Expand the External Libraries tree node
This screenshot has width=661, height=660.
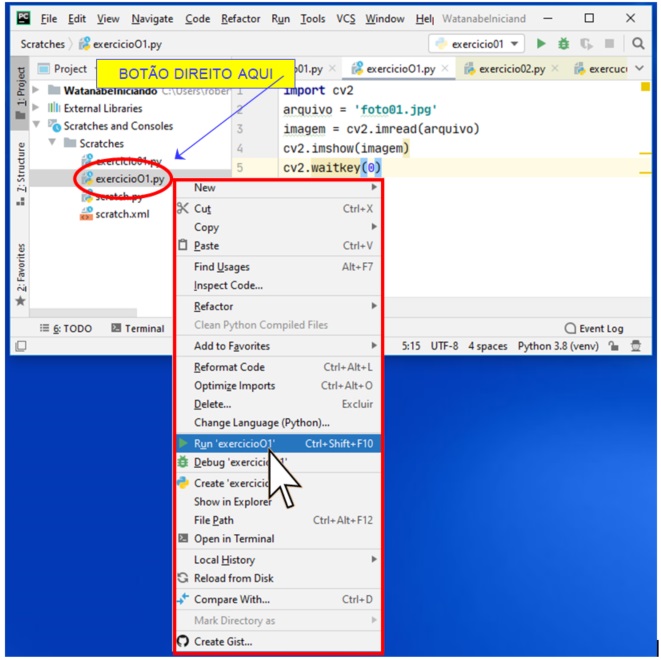tap(38, 108)
